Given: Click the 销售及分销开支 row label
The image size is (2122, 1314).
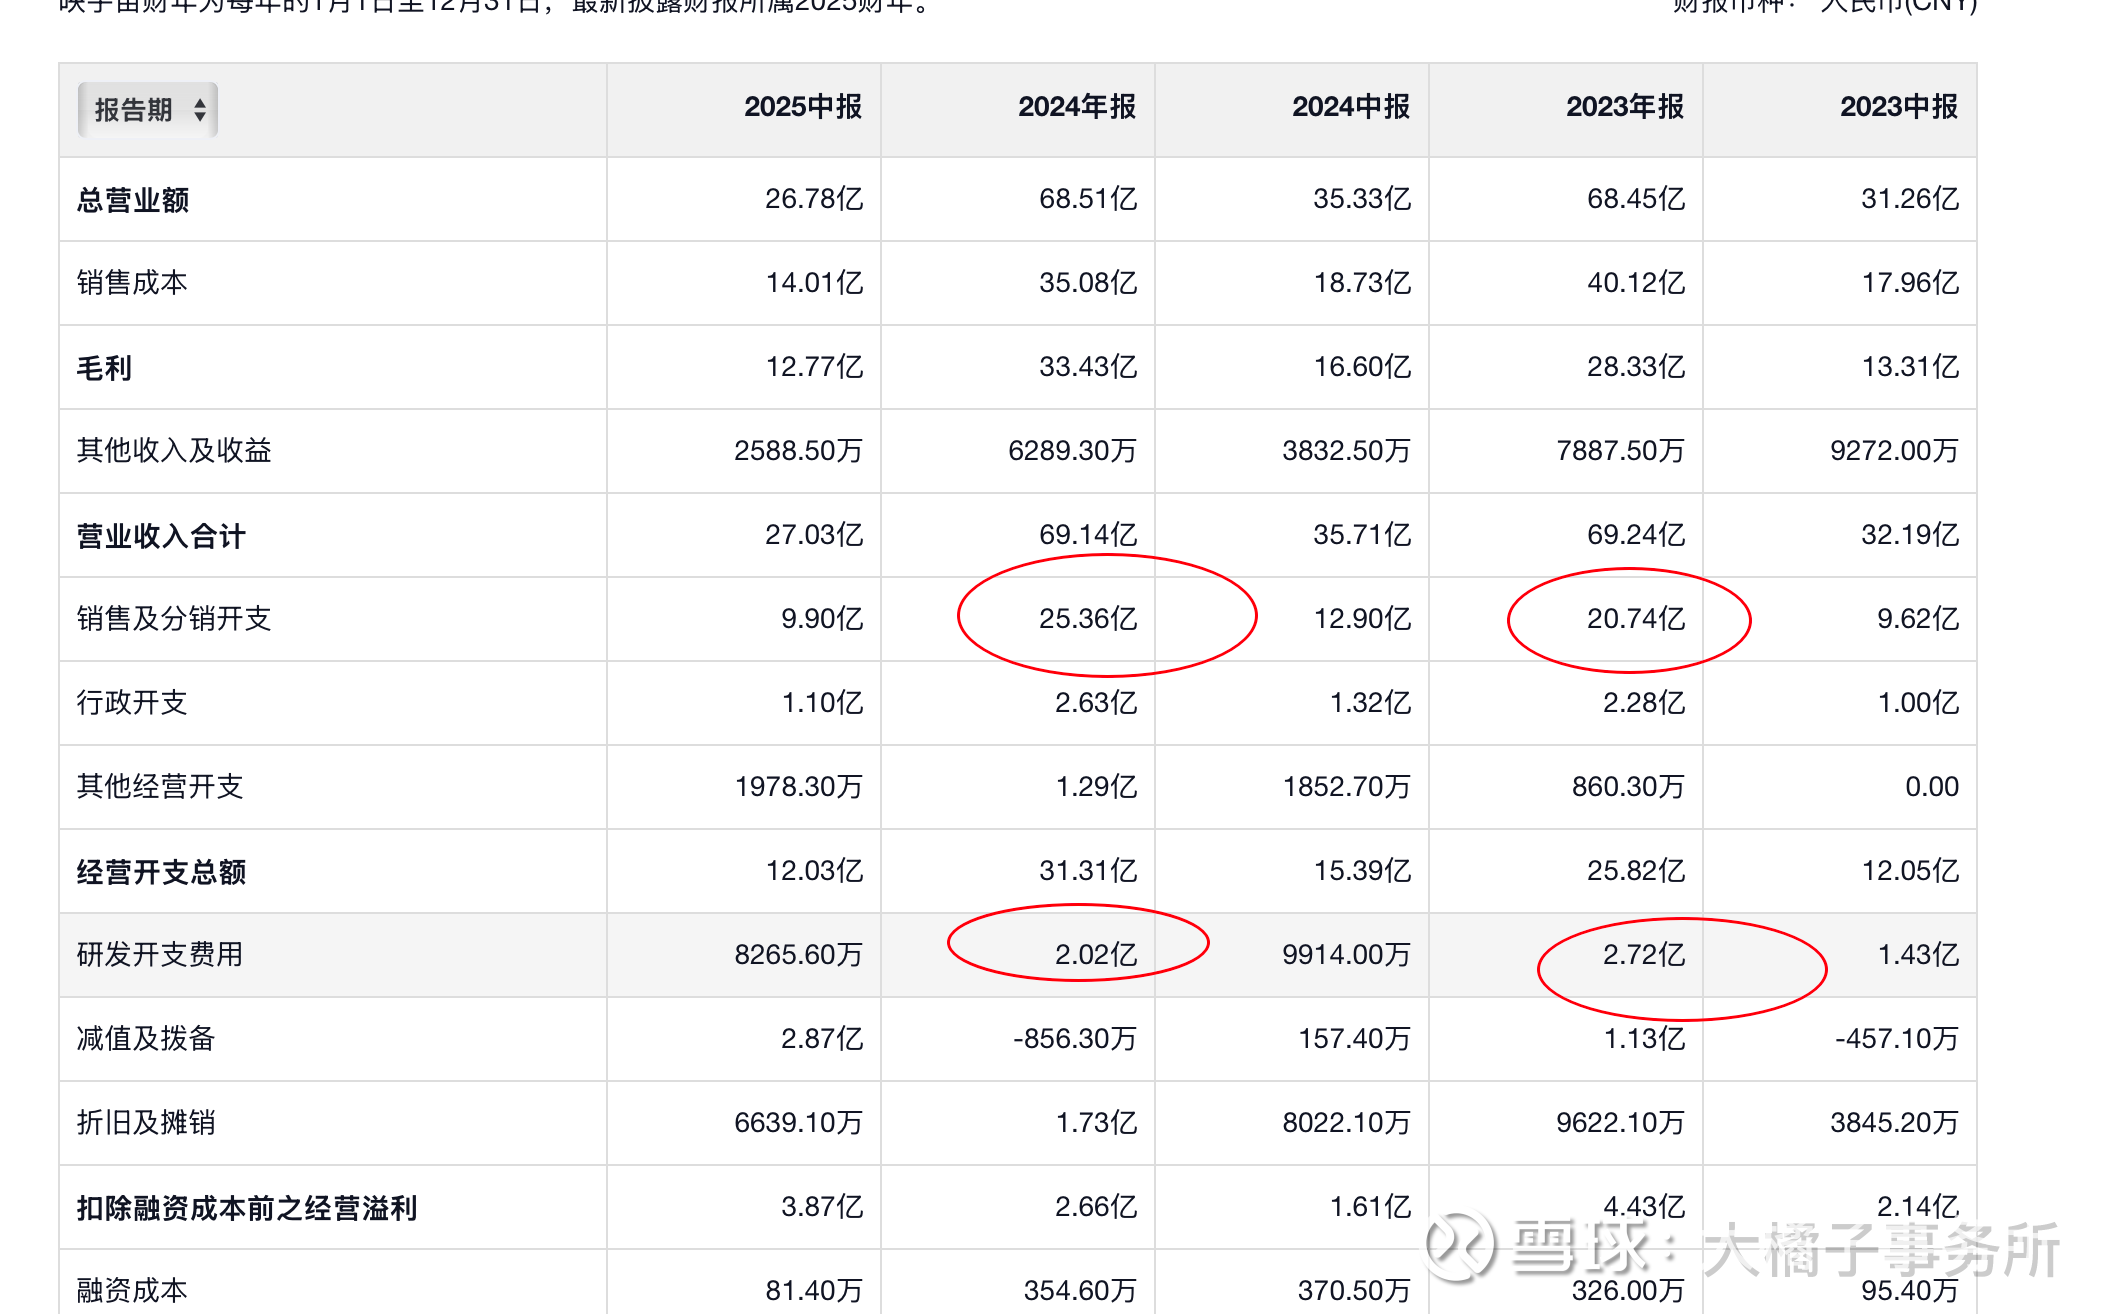Looking at the screenshot, I should click(174, 618).
